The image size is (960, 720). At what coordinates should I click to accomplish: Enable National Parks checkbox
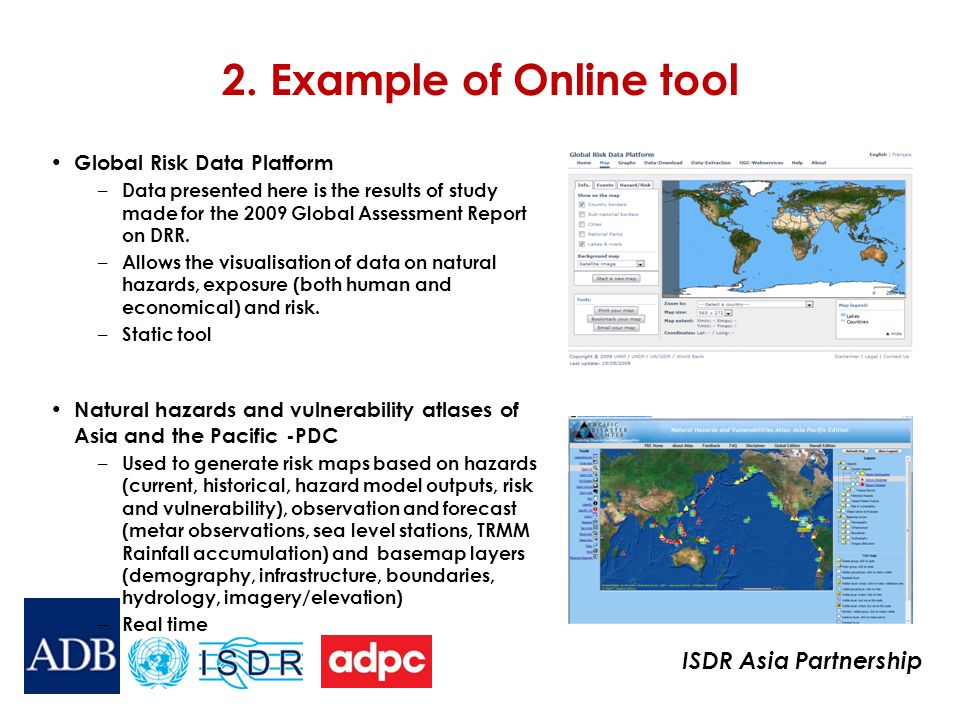(582, 234)
